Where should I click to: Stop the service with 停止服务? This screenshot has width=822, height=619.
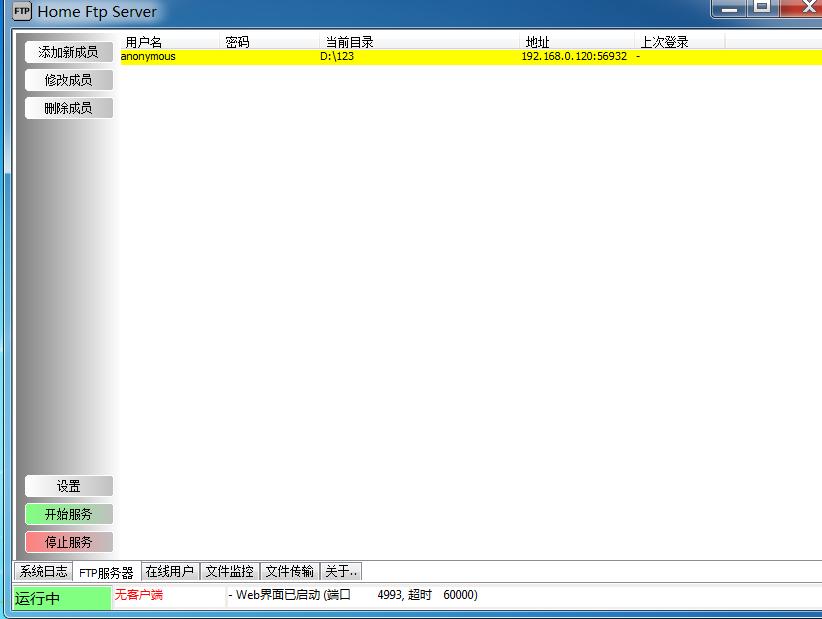pyautogui.click(x=68, y=542)
